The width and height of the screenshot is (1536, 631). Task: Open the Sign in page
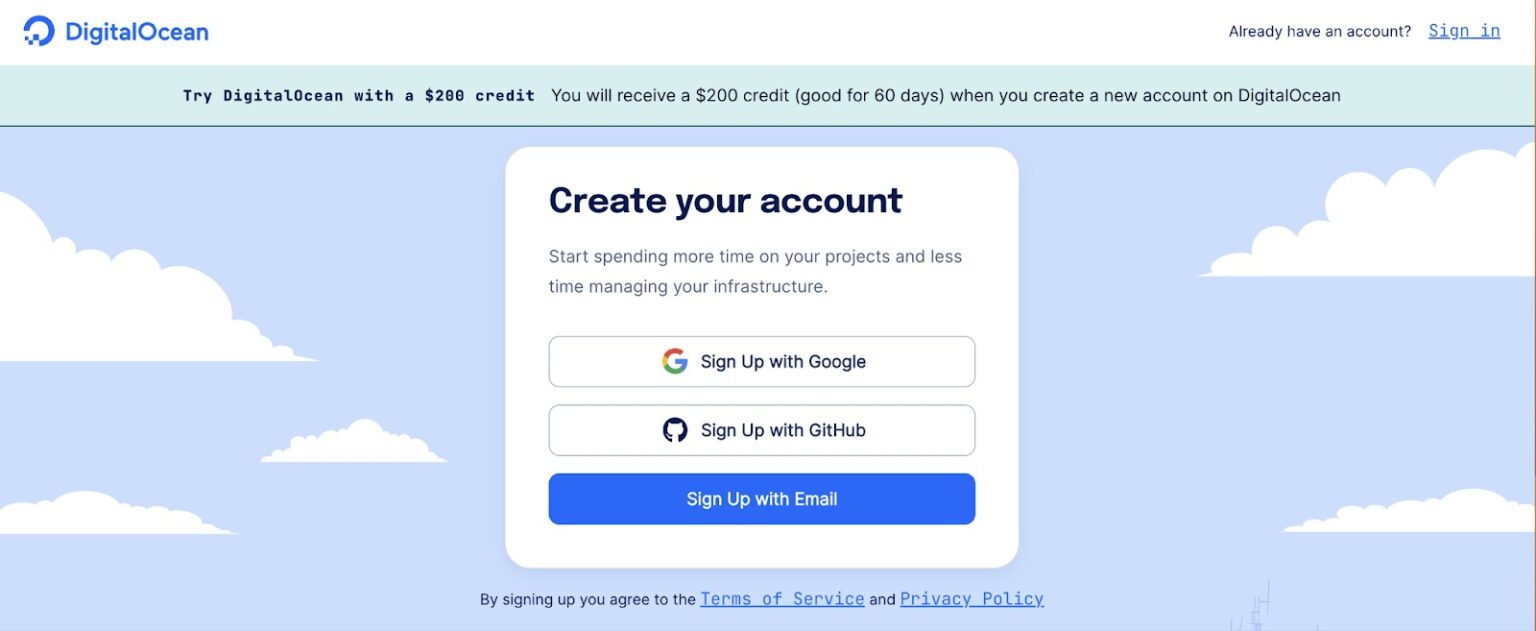pyautogui.click(x=1463, y=31)
